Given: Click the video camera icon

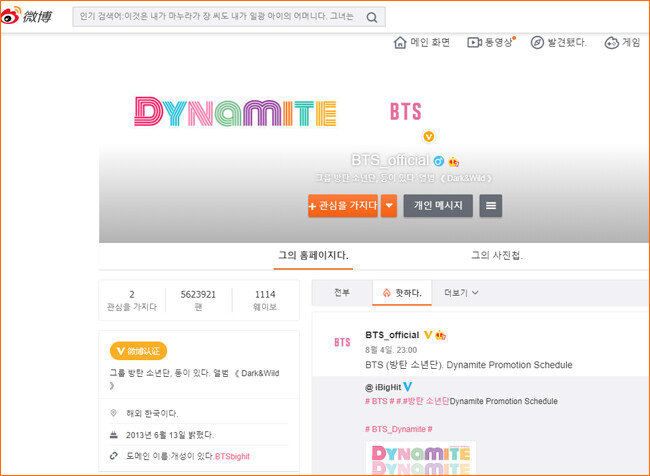Looking at the screenshot, I should (x=474, y=42).
